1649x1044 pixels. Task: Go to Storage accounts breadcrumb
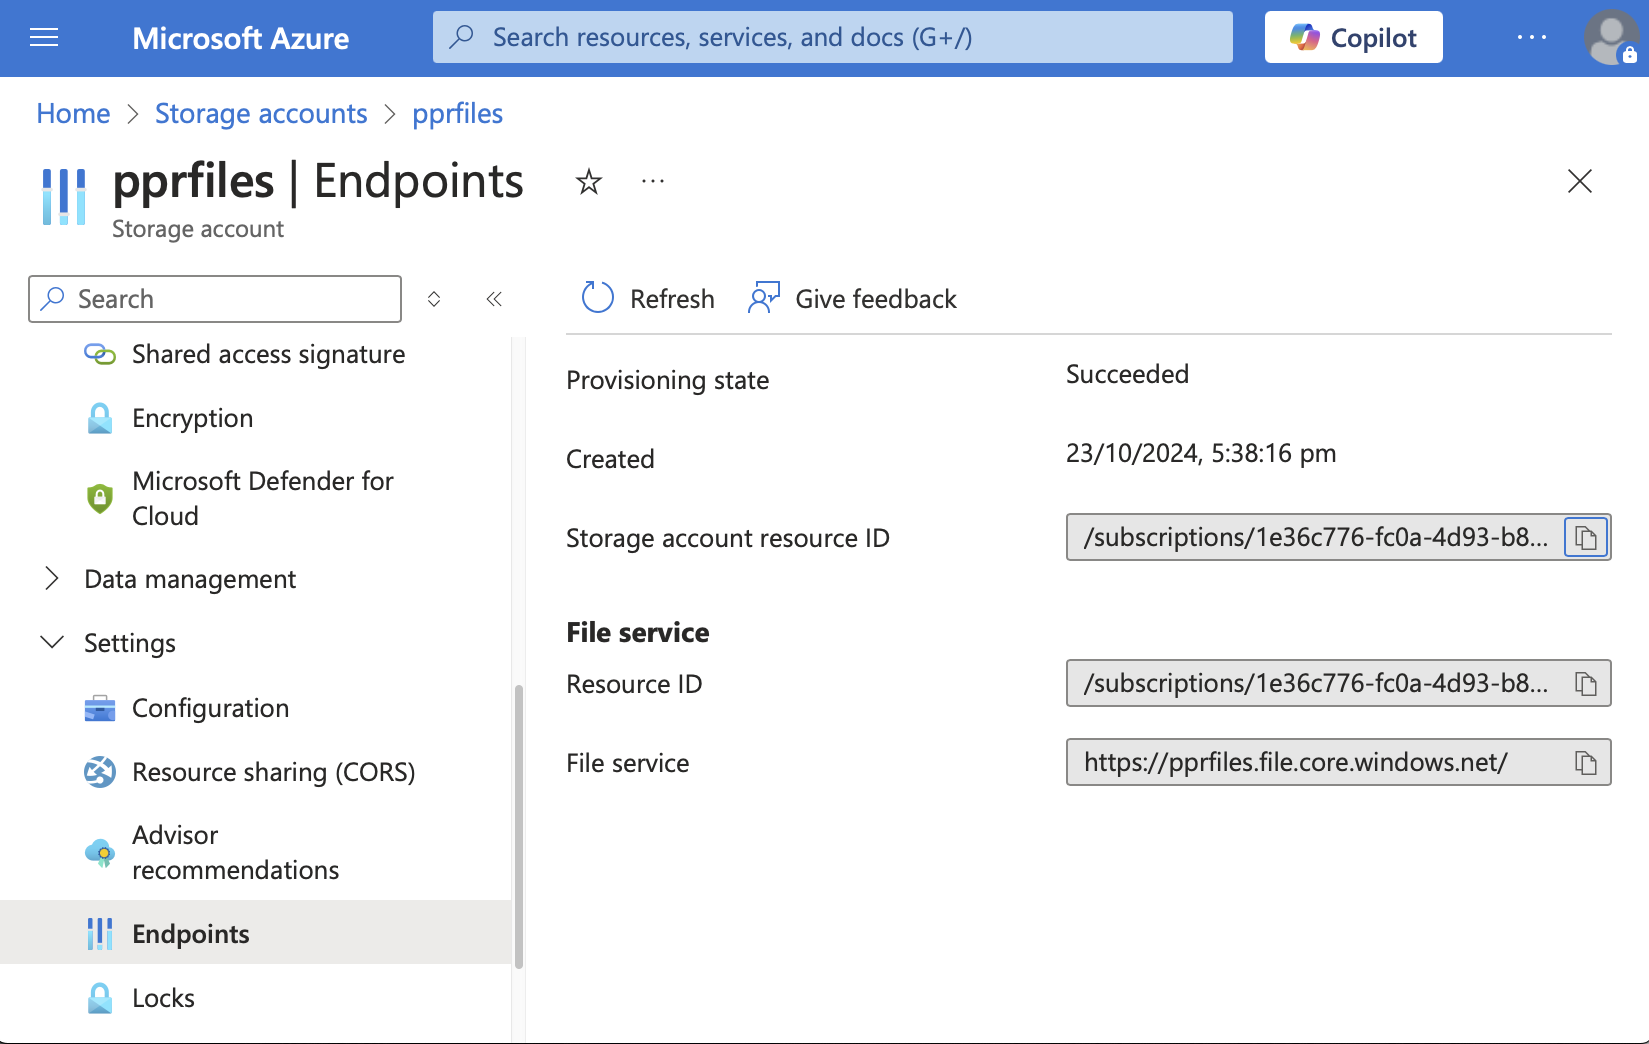[x=261, y=114]
